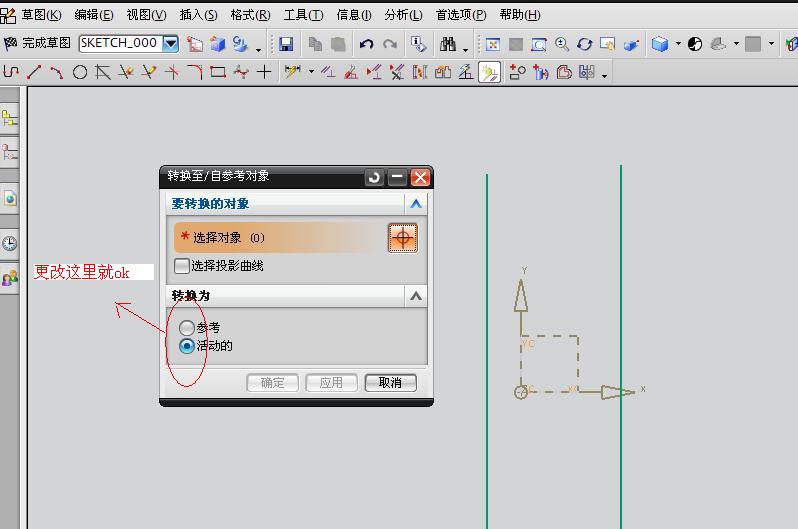Open the sketch toolbar options dropdown arrow
This screenshot has width=798, height=529.
click(x=605, y=76)
